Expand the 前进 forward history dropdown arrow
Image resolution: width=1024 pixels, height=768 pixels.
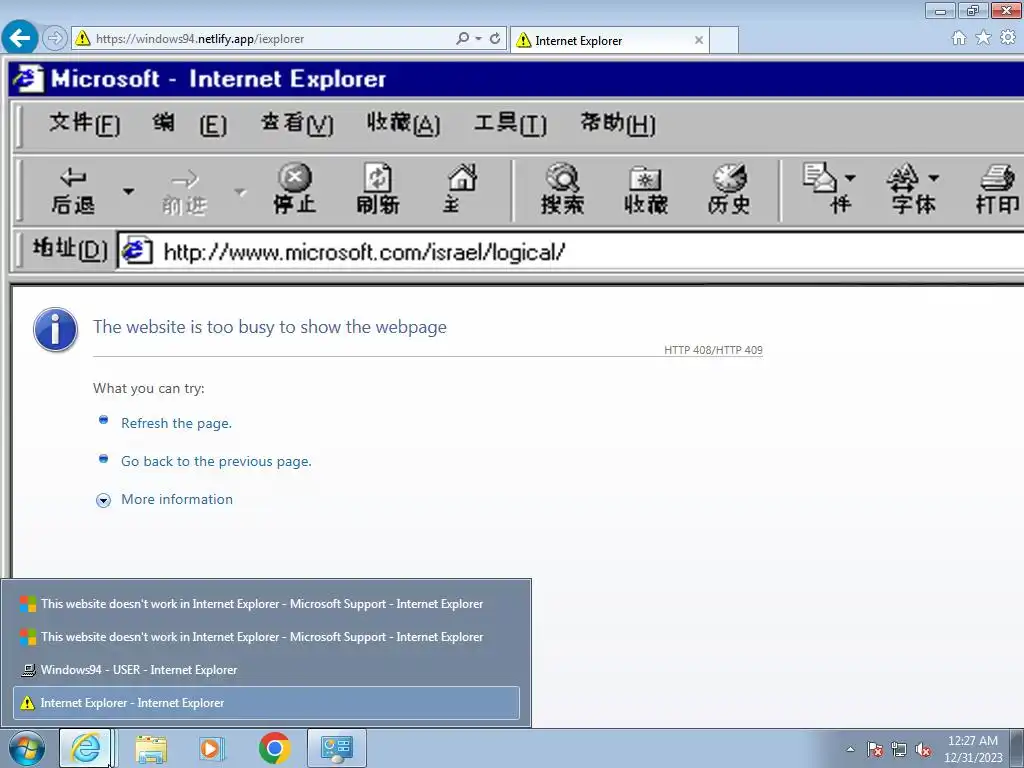(240, 191)
